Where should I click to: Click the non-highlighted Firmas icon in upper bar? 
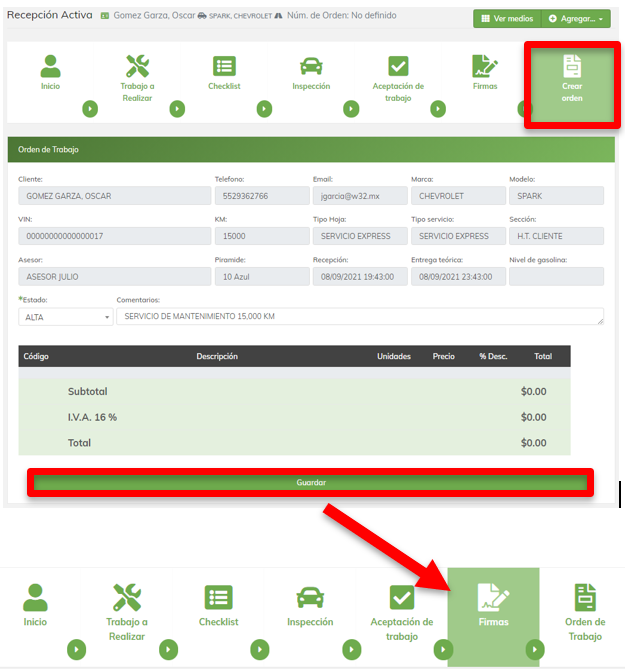point(485,67)
